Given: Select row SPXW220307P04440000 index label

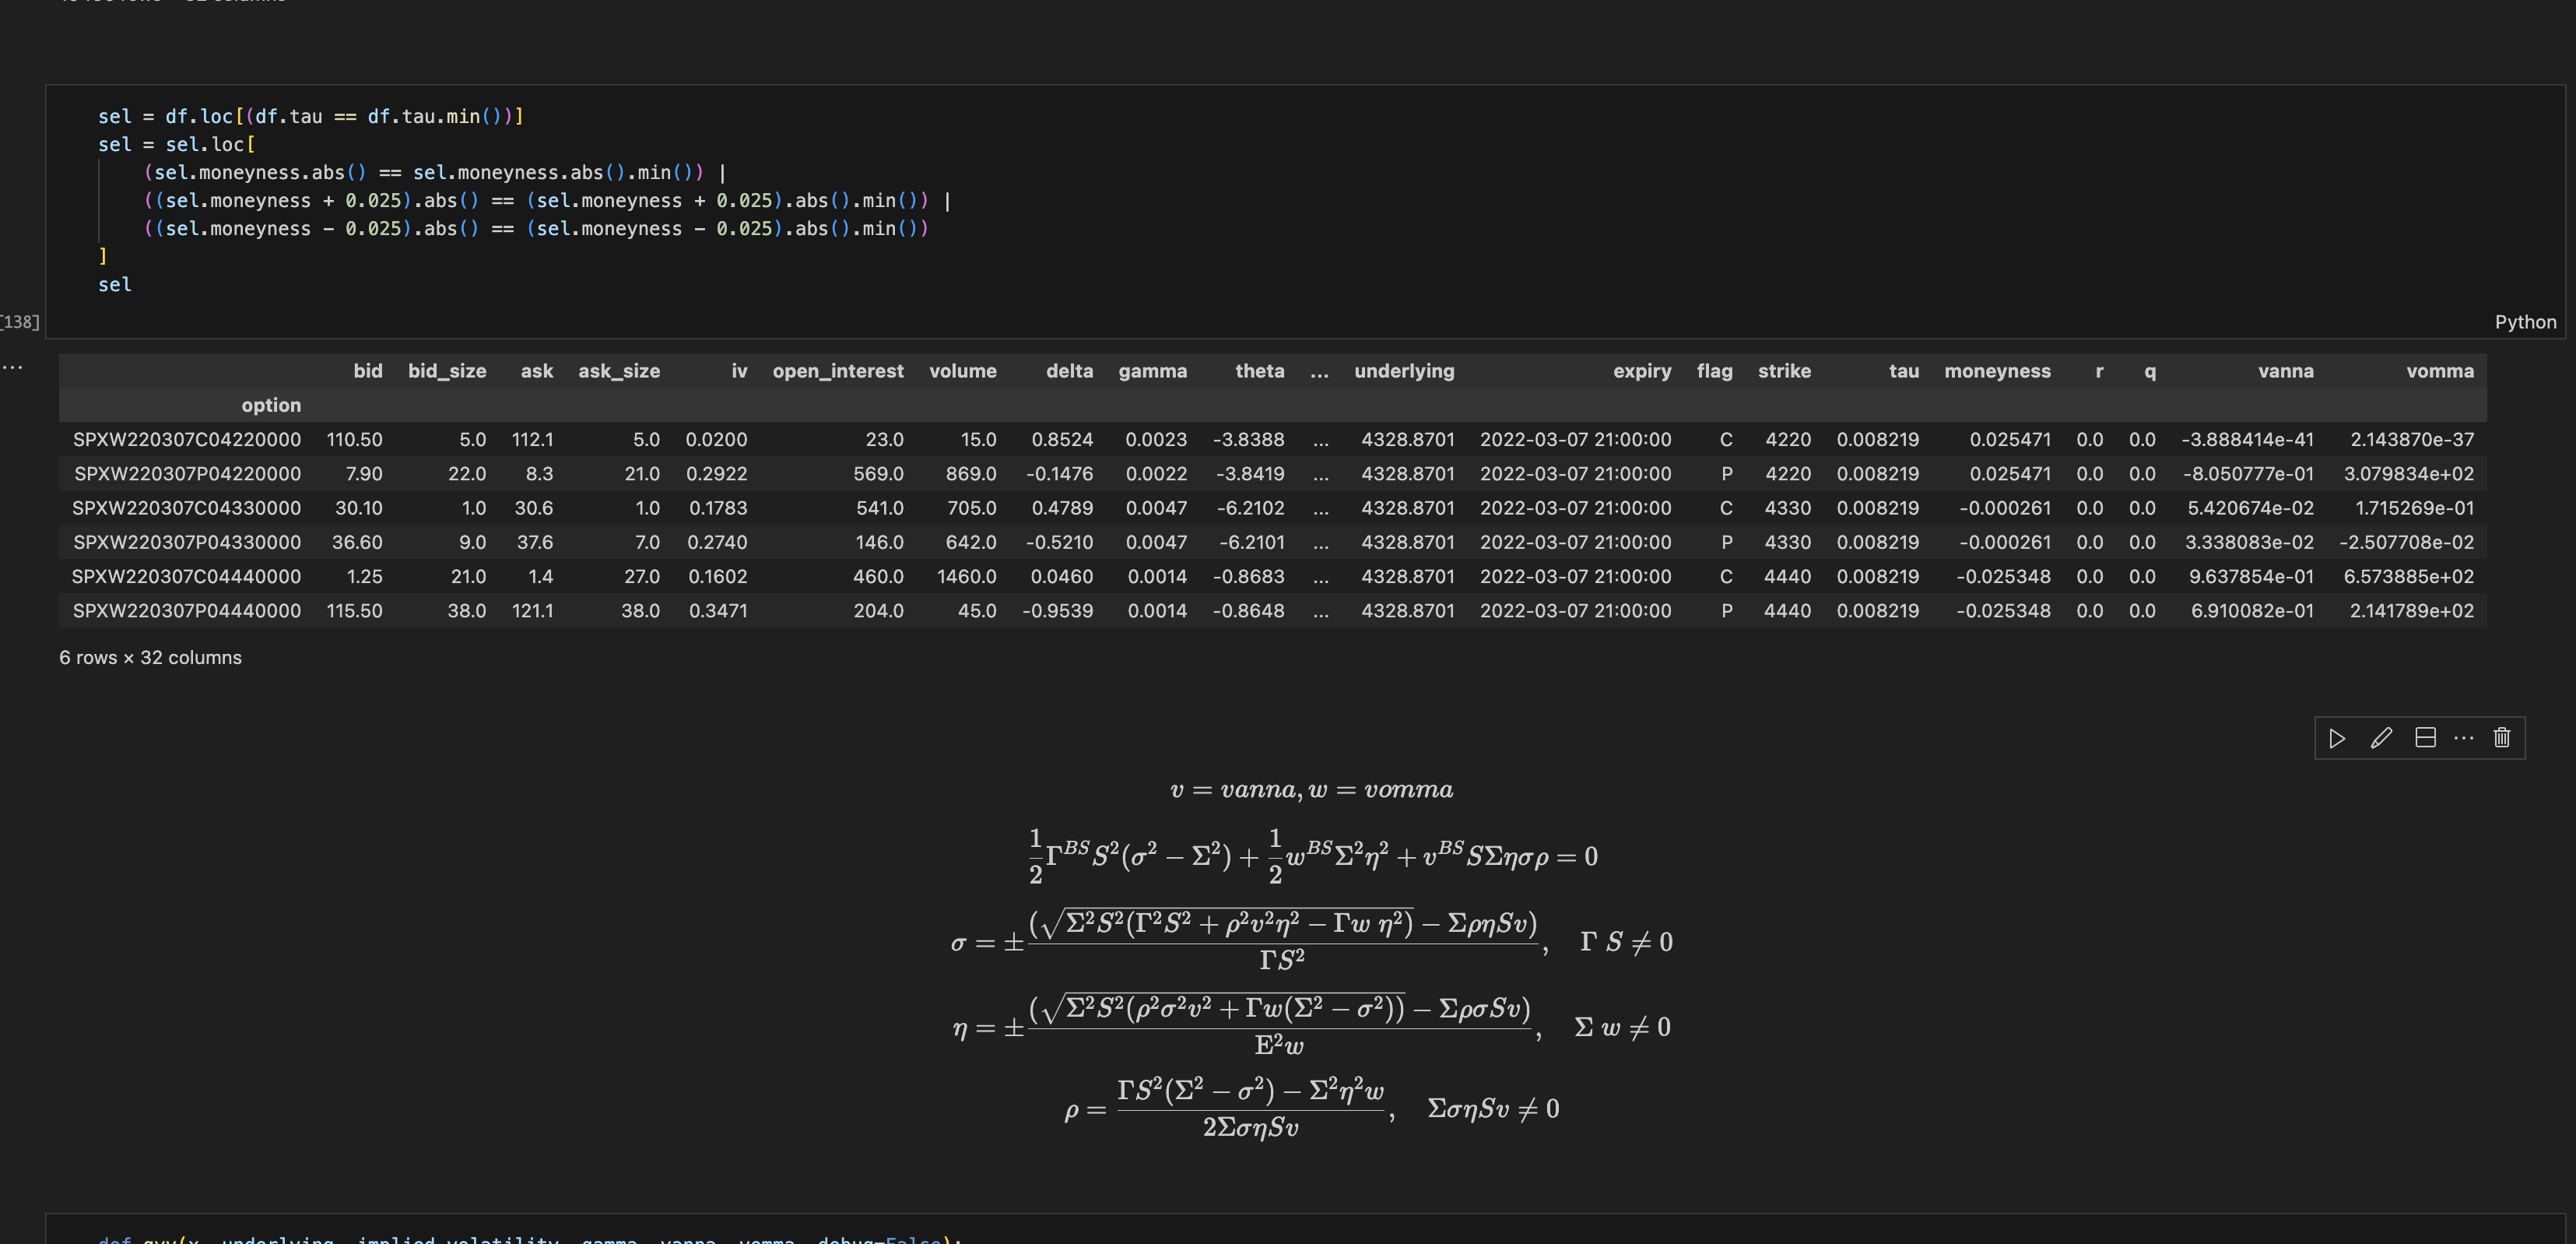Looking at the screenshot, I should 186,611.
